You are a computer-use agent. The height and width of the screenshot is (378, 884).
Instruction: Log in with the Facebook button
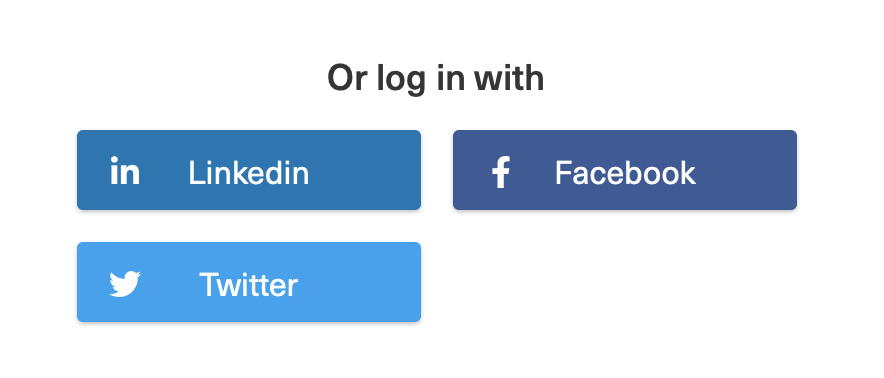point(625,170)
